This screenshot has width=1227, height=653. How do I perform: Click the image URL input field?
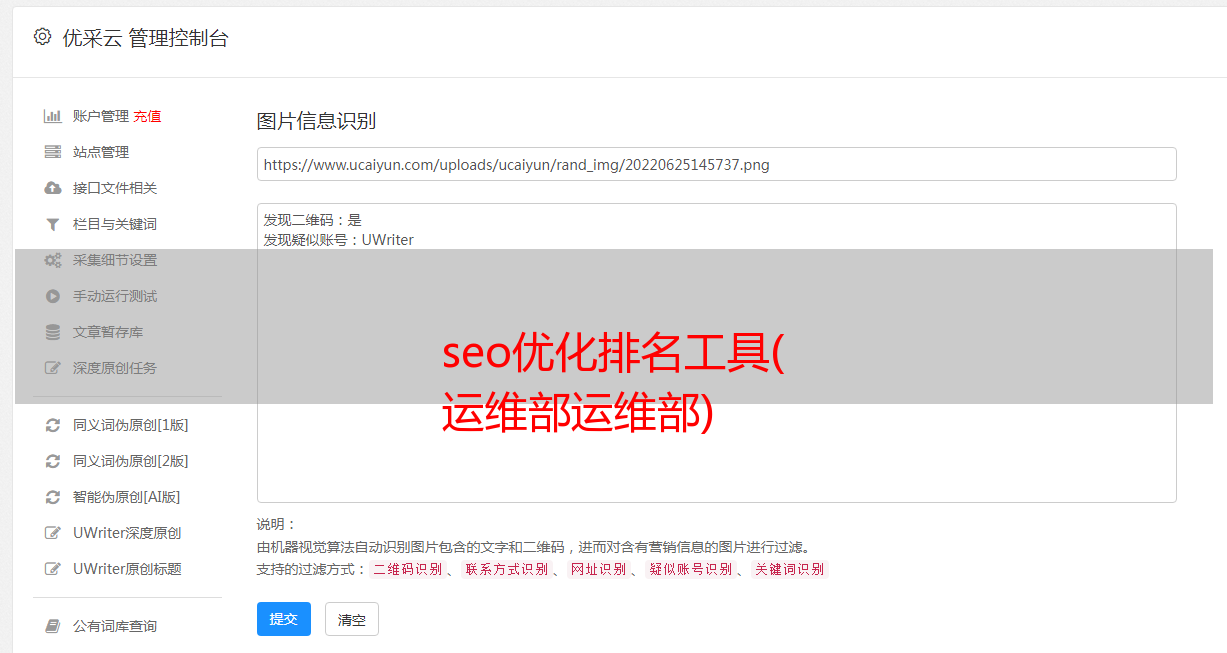tap(716, 164)
